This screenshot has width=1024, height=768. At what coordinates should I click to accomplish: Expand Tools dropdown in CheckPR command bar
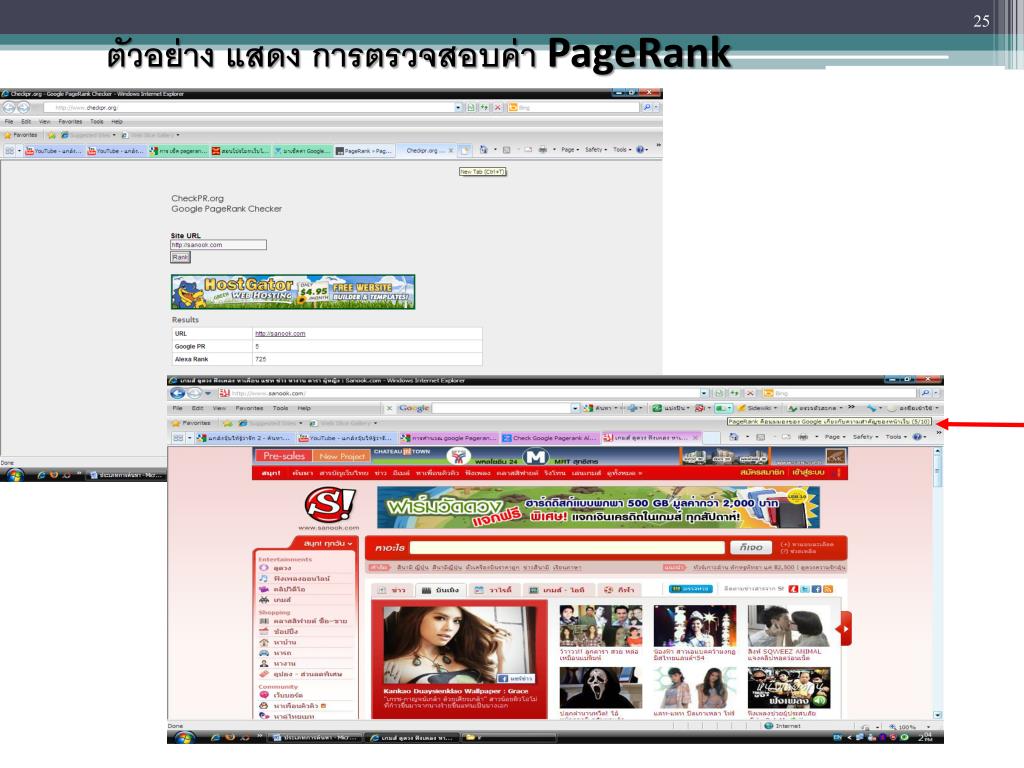click(x=622, y=150)
